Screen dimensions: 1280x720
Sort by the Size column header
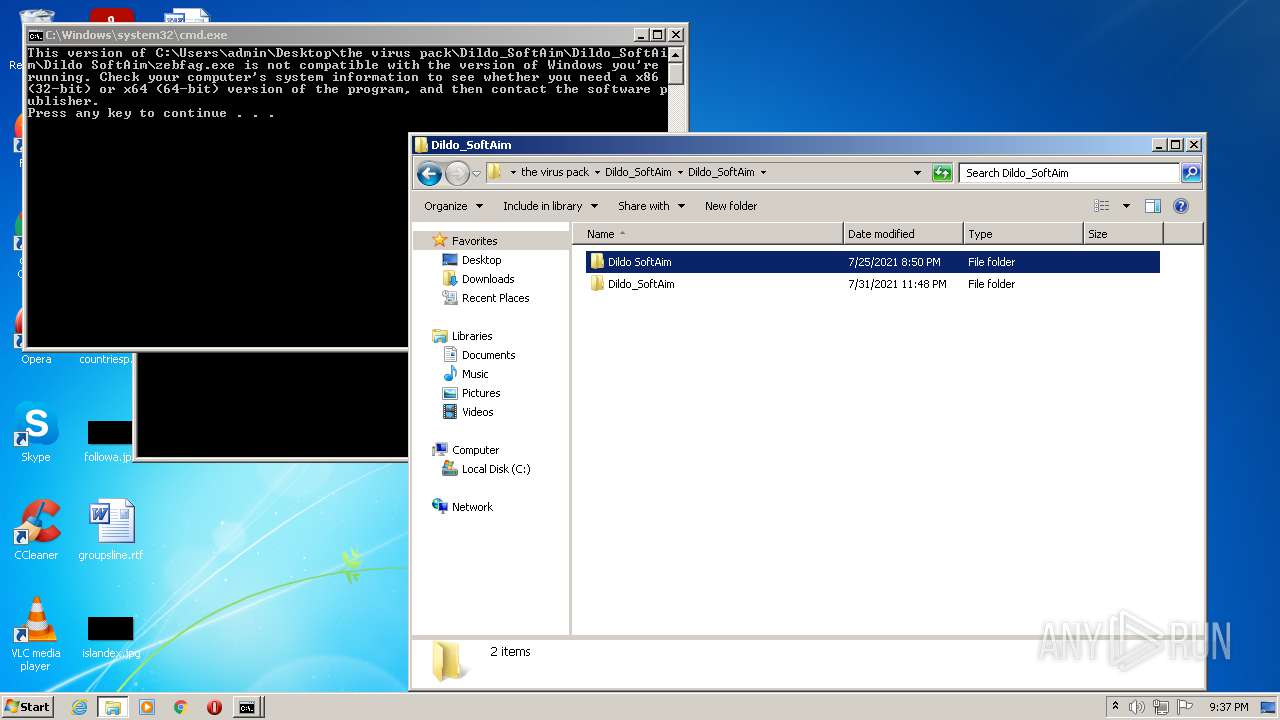coord(1123,234)
